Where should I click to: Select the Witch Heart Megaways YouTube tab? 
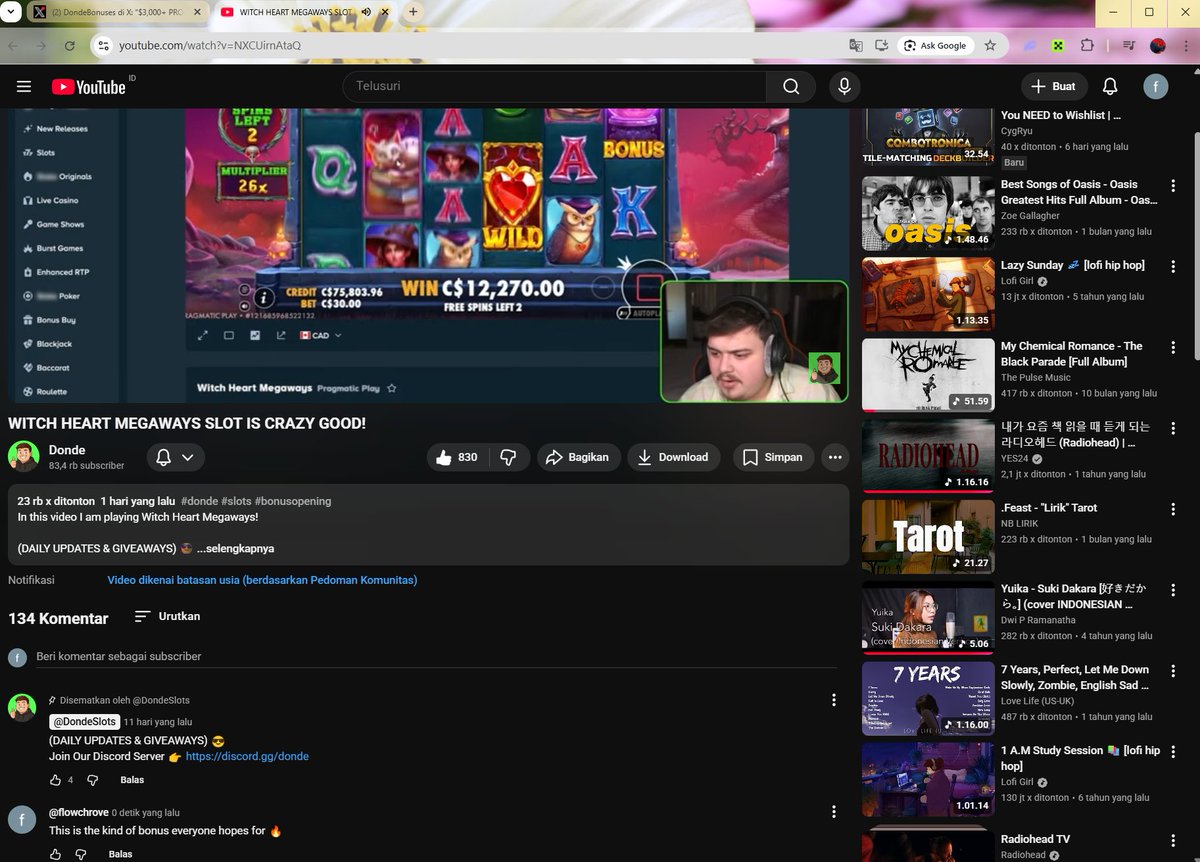coord(296,12)
